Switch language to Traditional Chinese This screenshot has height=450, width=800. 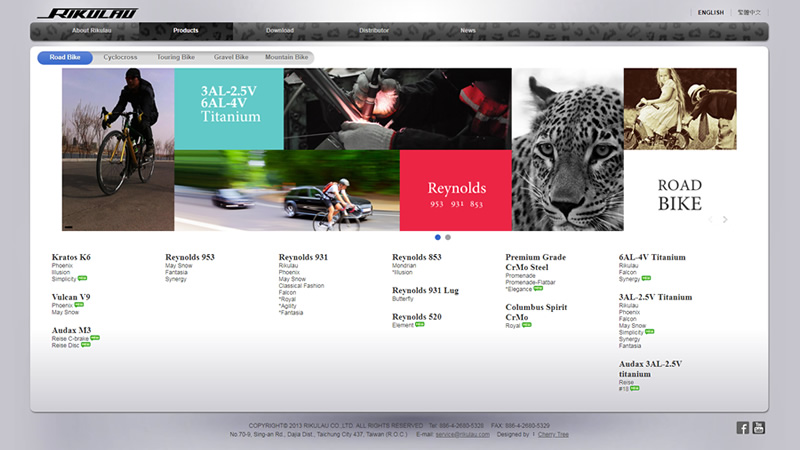click(749, 12)
